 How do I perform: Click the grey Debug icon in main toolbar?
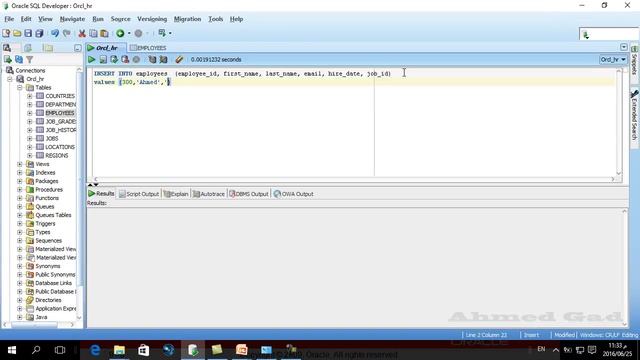click(138, 33)
